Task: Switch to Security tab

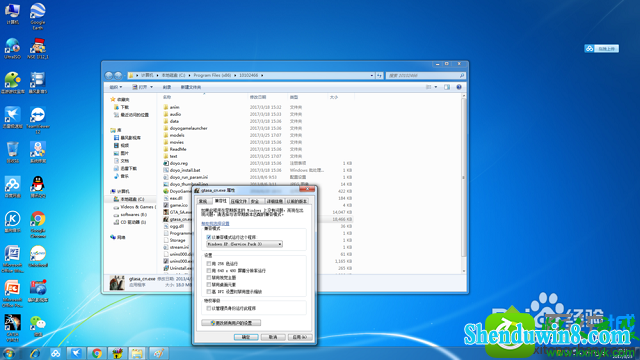Action: click(x=255, y=201)
